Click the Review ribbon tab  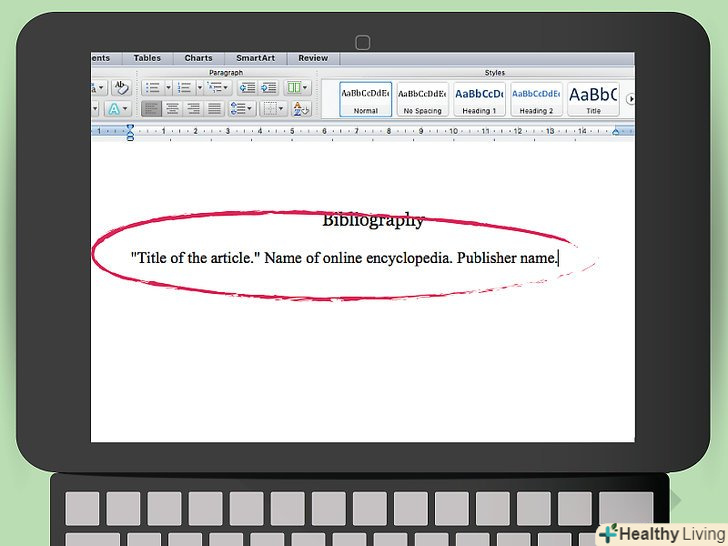coord(312,58)
